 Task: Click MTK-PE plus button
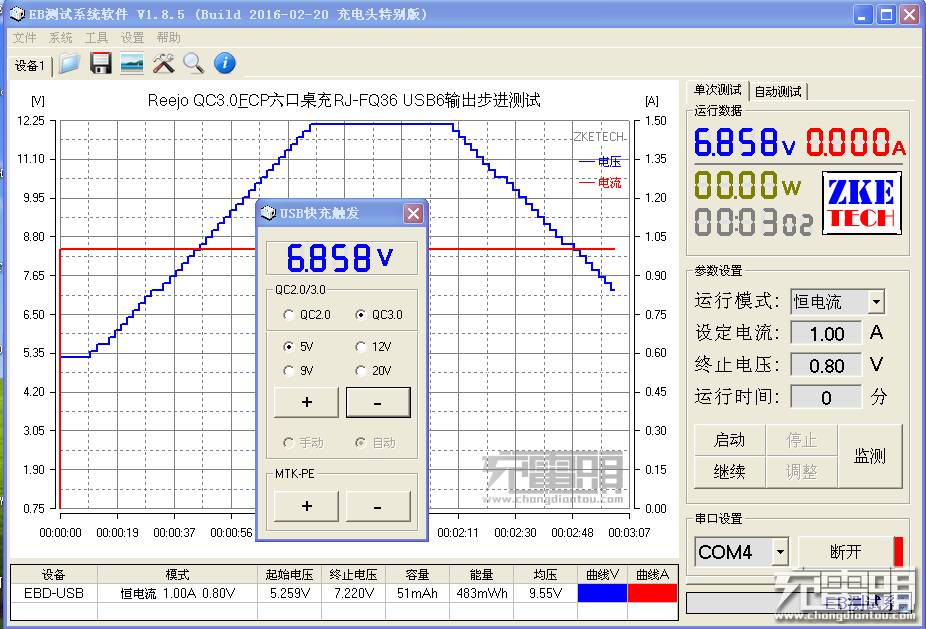307,506
